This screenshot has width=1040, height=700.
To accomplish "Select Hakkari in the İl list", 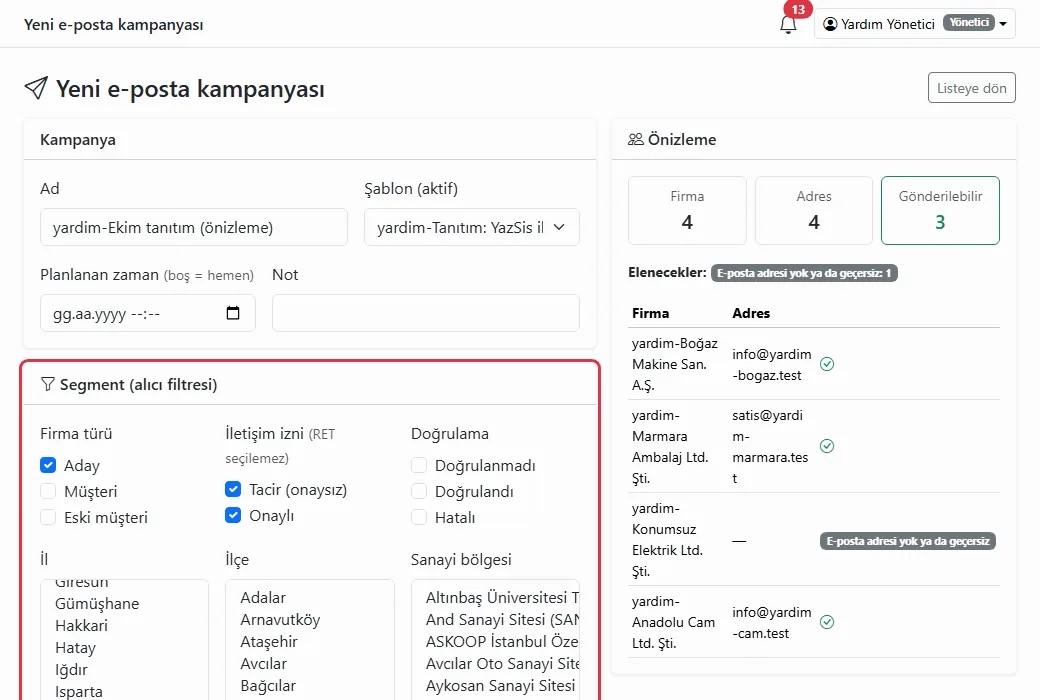I will pos(81,625).
